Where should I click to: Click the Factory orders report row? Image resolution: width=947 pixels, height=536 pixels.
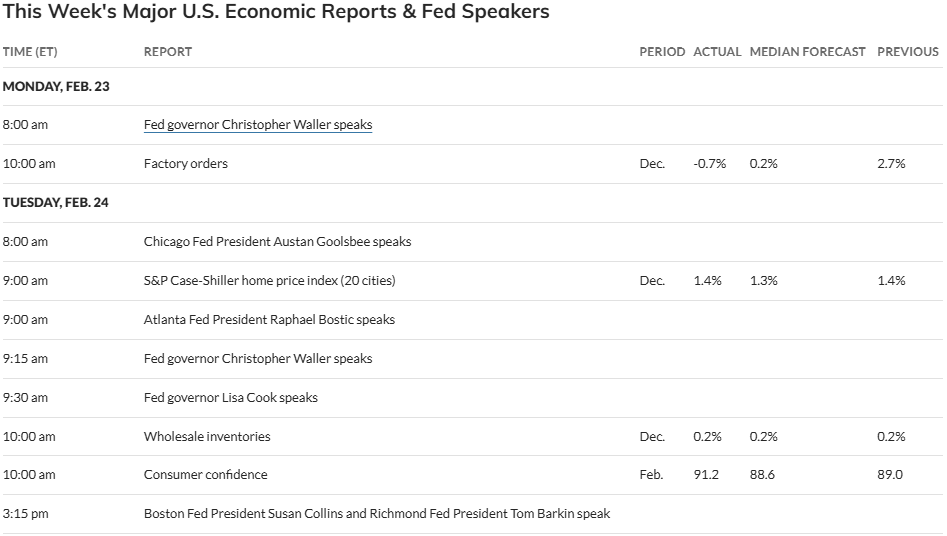(x=186, y=164)
